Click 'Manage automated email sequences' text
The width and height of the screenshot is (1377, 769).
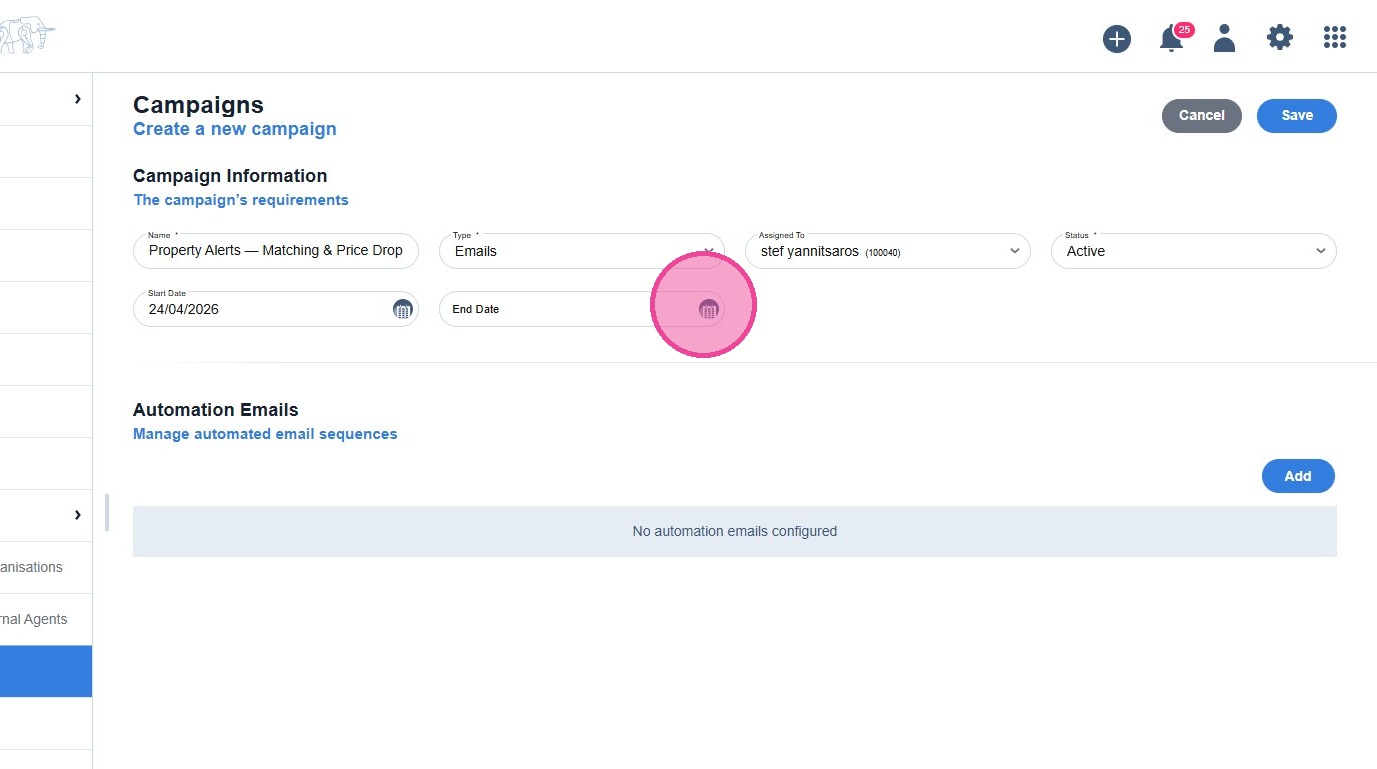[x=265, y=434]
